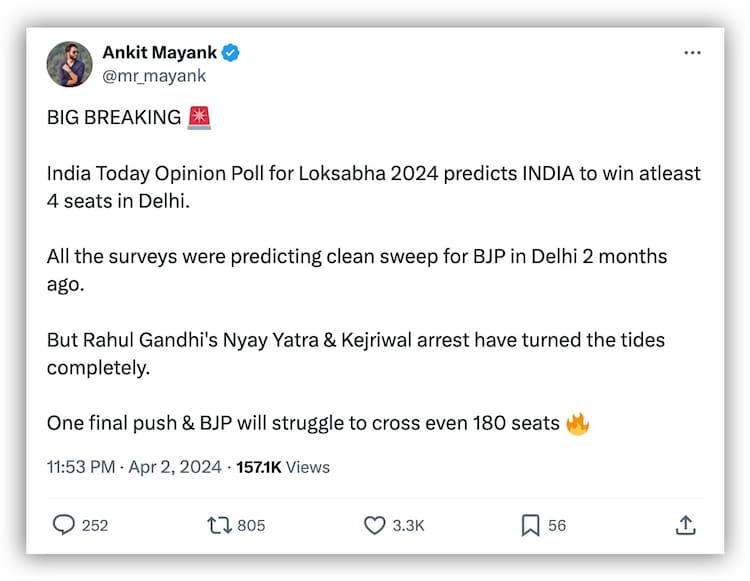This screenshot has height=581, width=750.
Task: Click the 56 bookmarks count
Action: tap(557, 525)
